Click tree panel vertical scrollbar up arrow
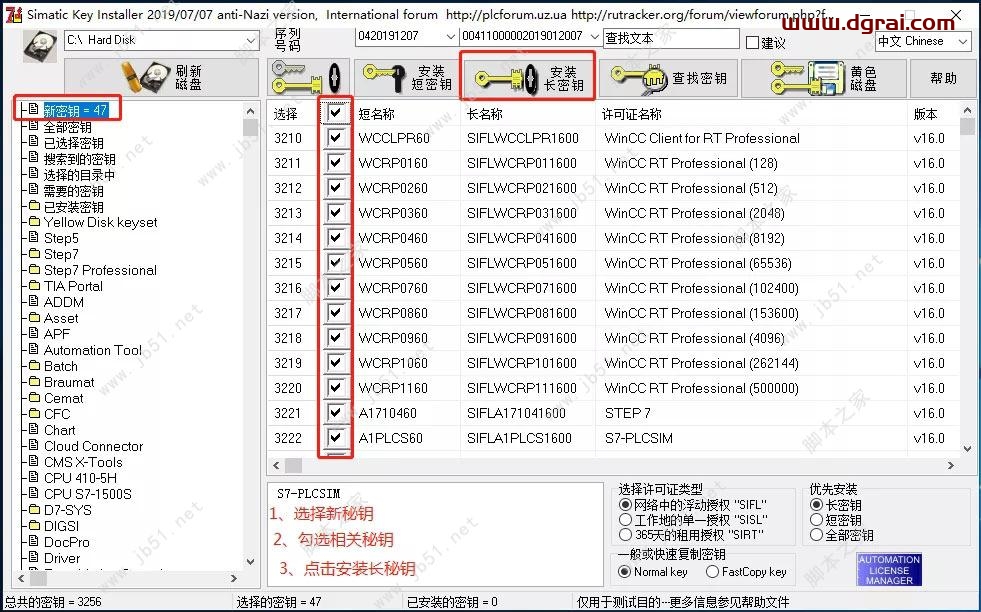The height and width of the screenshot is (612, 981). pyautogui.click(x=250, y=111)
